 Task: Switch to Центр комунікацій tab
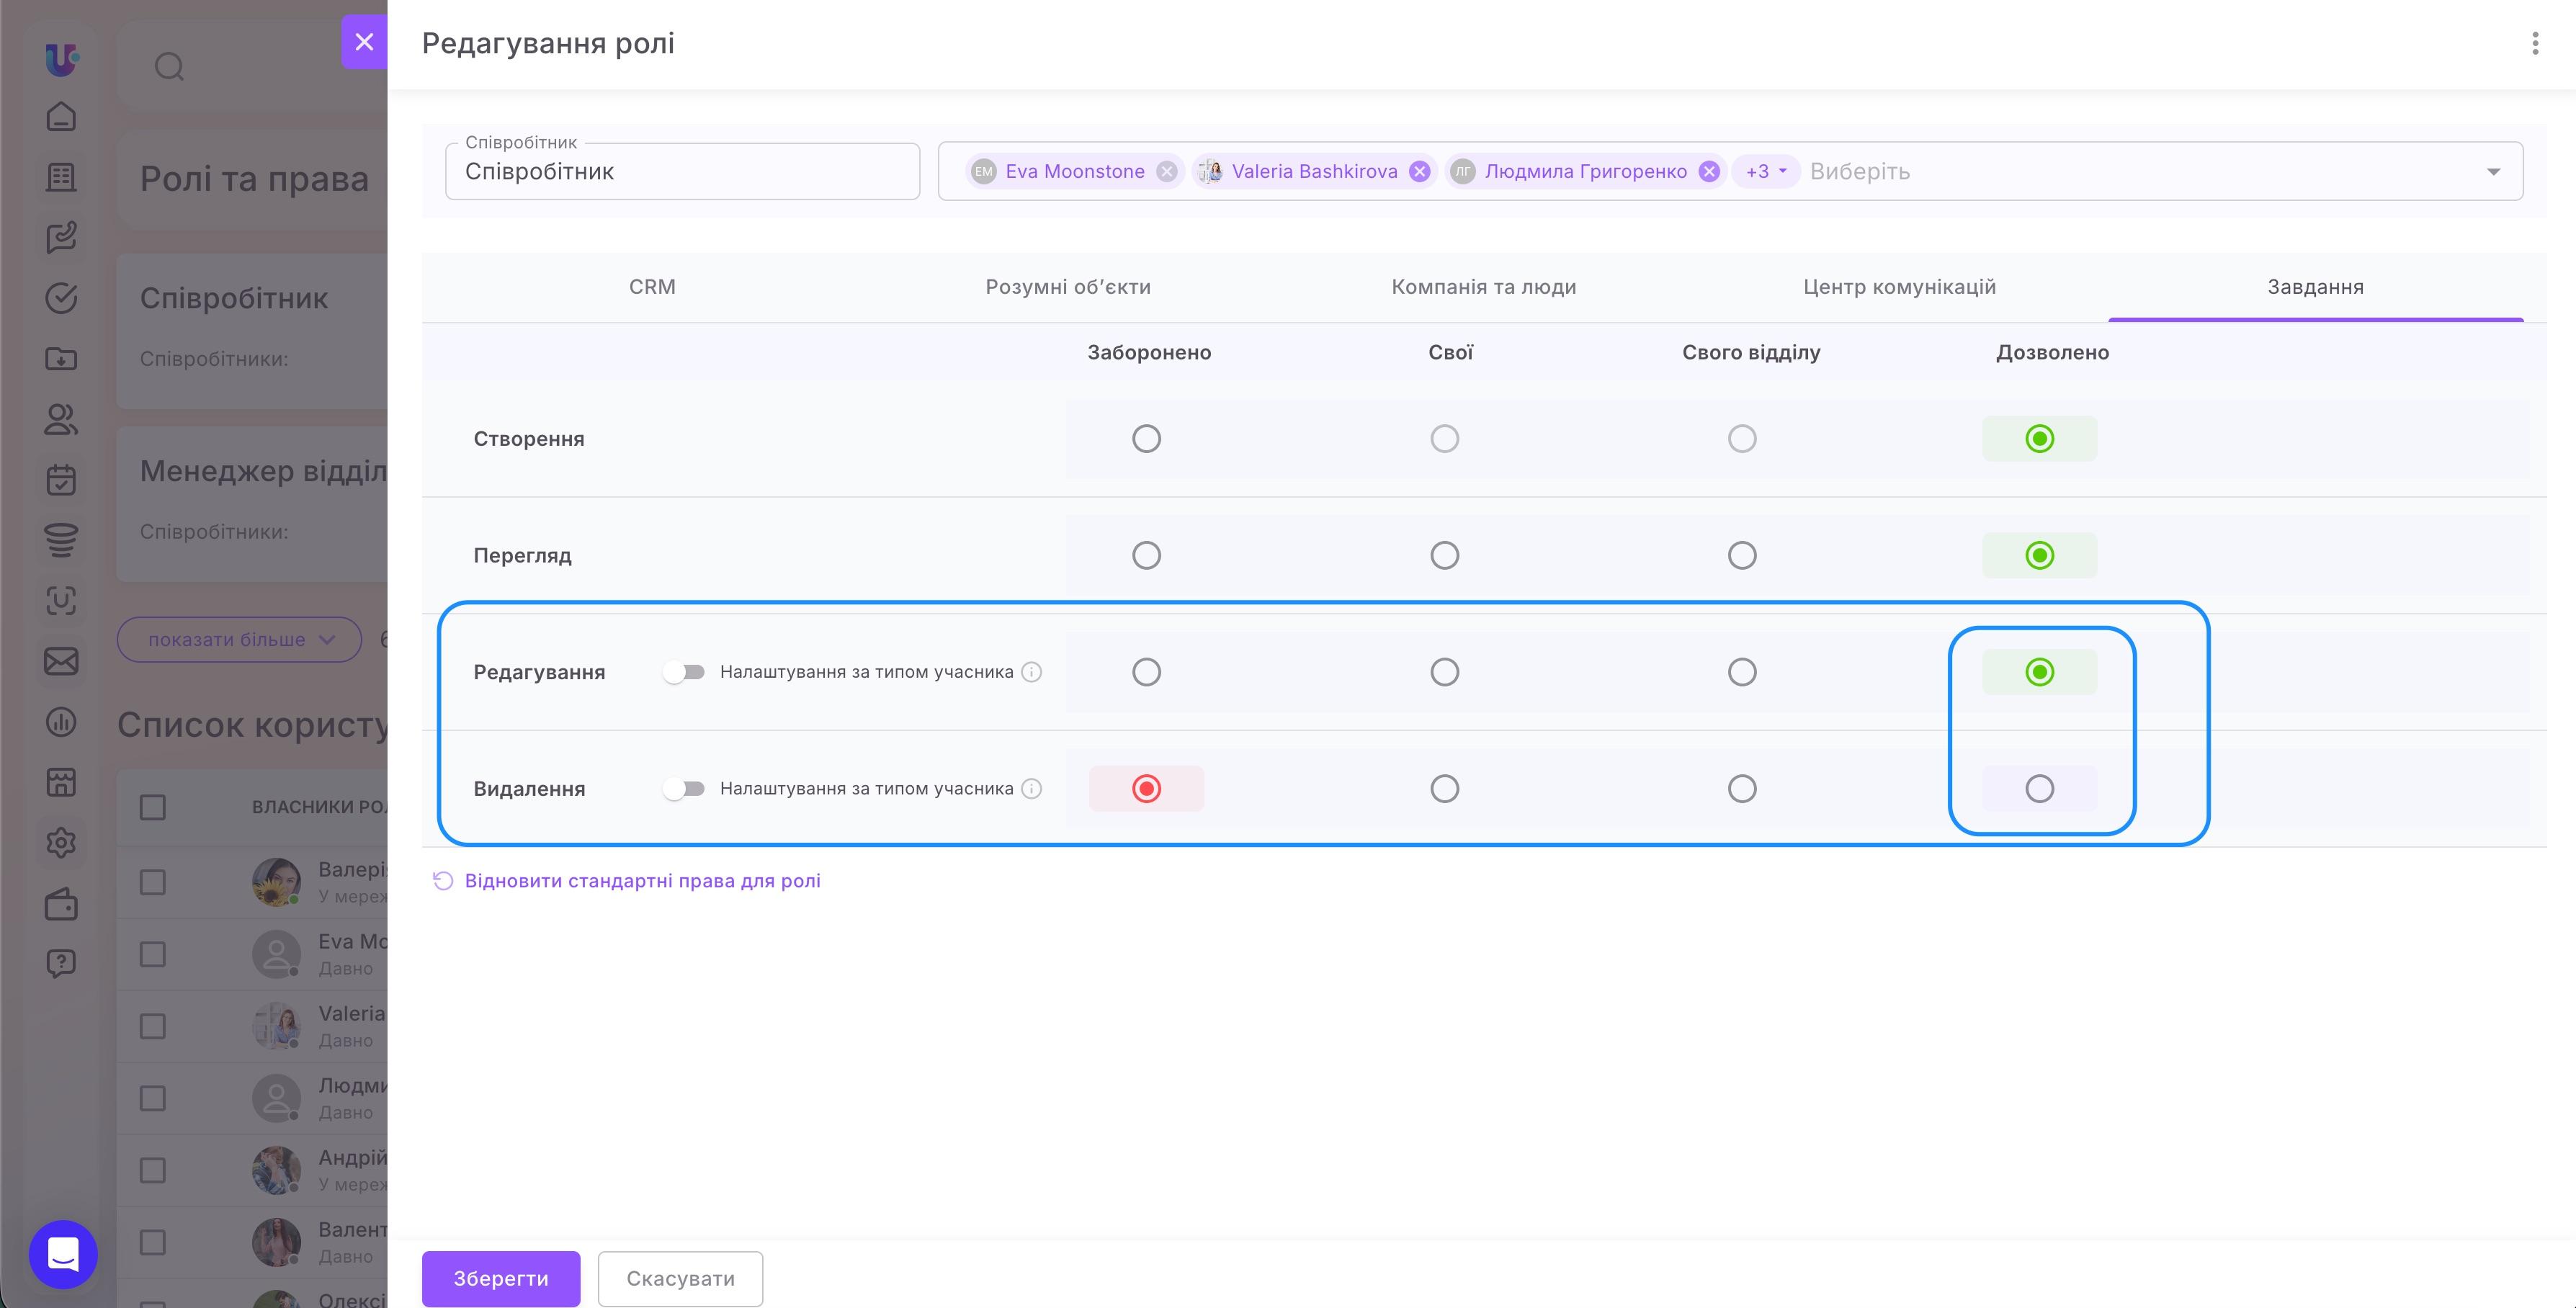click(x=1900, y=287)
